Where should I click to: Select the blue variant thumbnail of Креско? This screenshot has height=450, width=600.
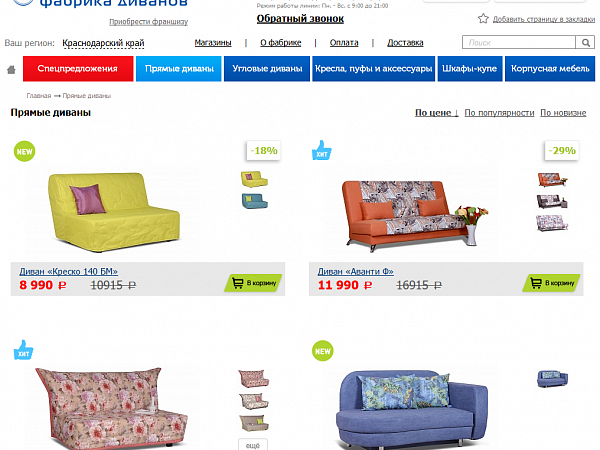click(255, 201)
